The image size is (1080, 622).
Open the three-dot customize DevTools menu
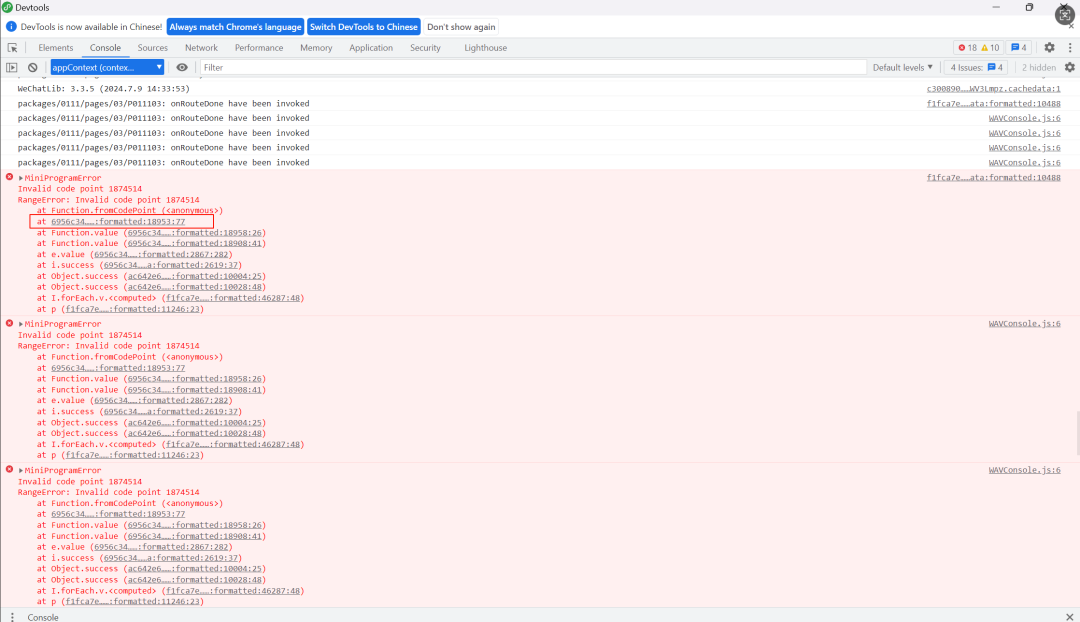pyautogui.click(x=1070, y=48)
